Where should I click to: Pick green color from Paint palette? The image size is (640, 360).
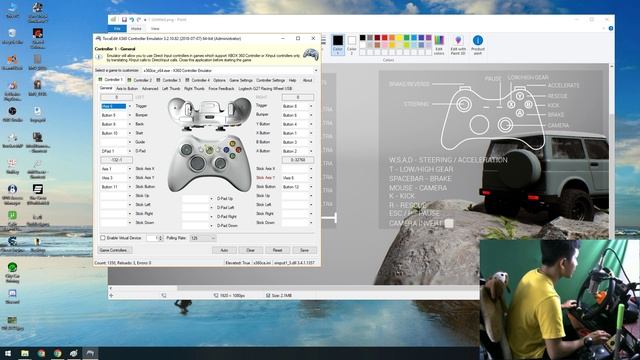(x=407, y=38)
